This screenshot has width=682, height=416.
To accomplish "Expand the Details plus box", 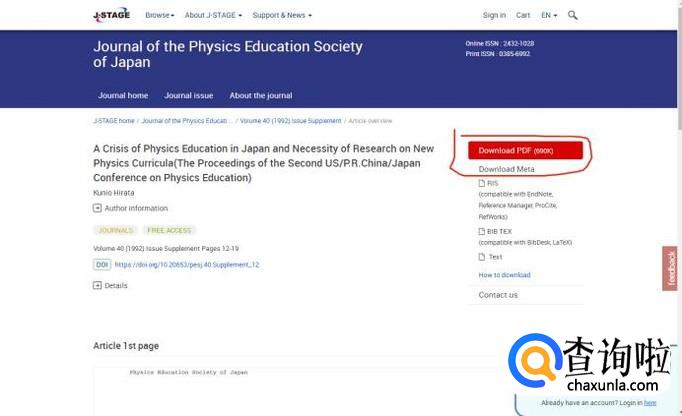I will [x=97, y=285].
